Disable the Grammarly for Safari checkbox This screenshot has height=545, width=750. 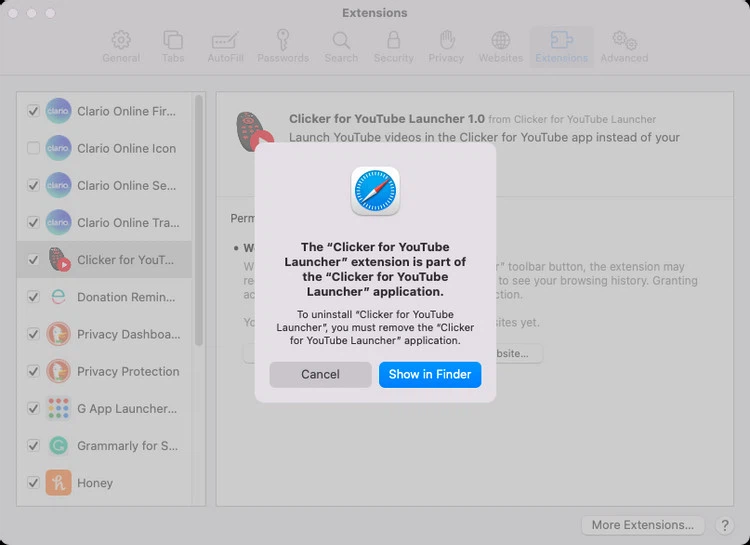pyautogui.click(x=34, y=445)
